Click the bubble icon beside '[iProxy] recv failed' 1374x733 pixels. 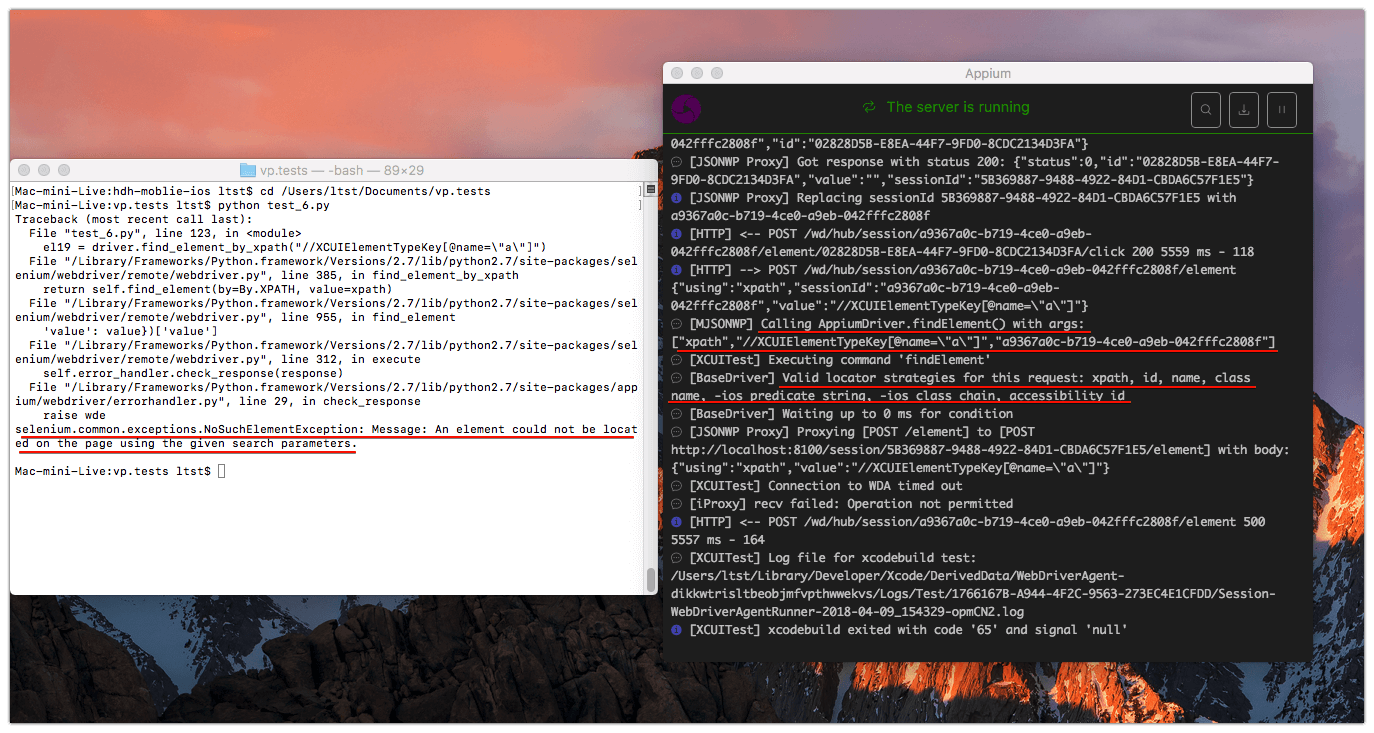pos(677,504)
